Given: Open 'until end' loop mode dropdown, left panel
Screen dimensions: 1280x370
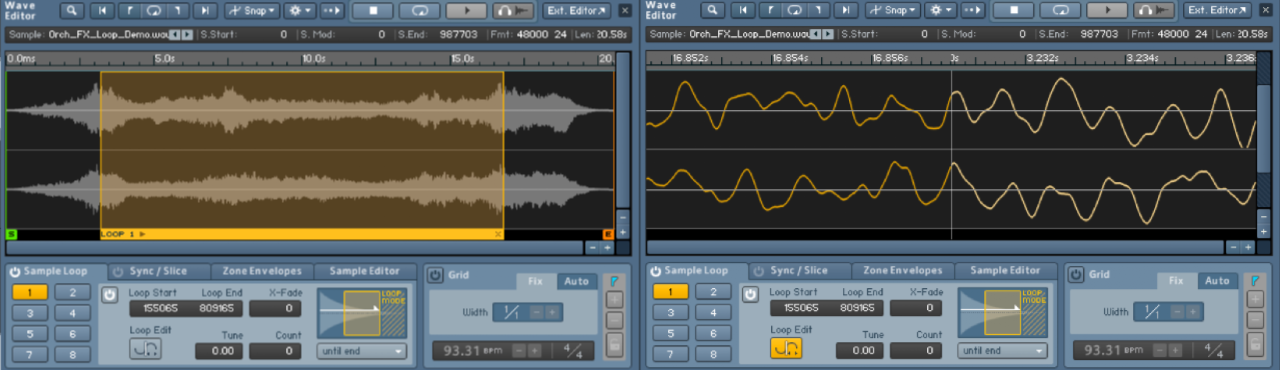Looking at the screenshot, I should tap(362, 351).
